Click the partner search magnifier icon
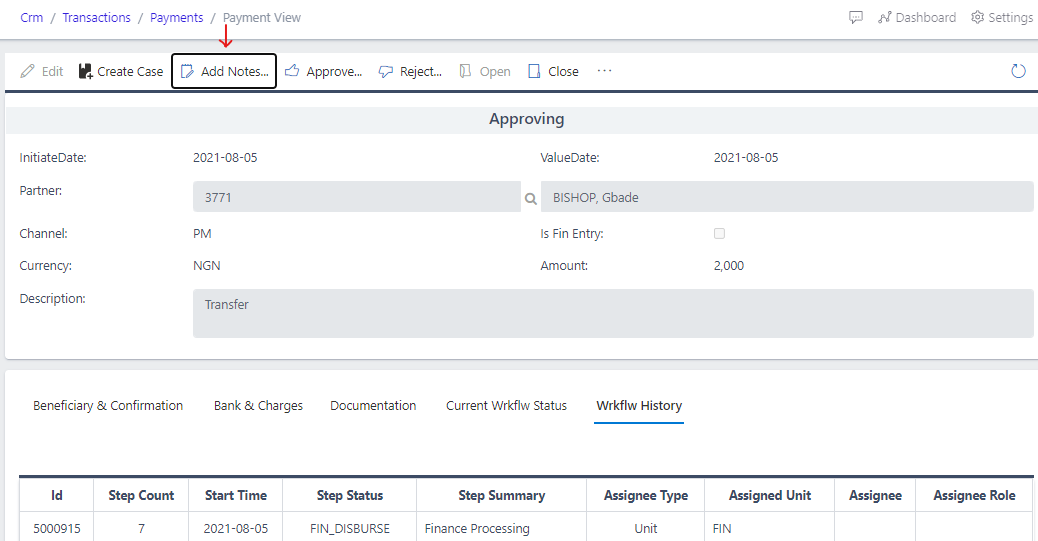 click(530, 198)
